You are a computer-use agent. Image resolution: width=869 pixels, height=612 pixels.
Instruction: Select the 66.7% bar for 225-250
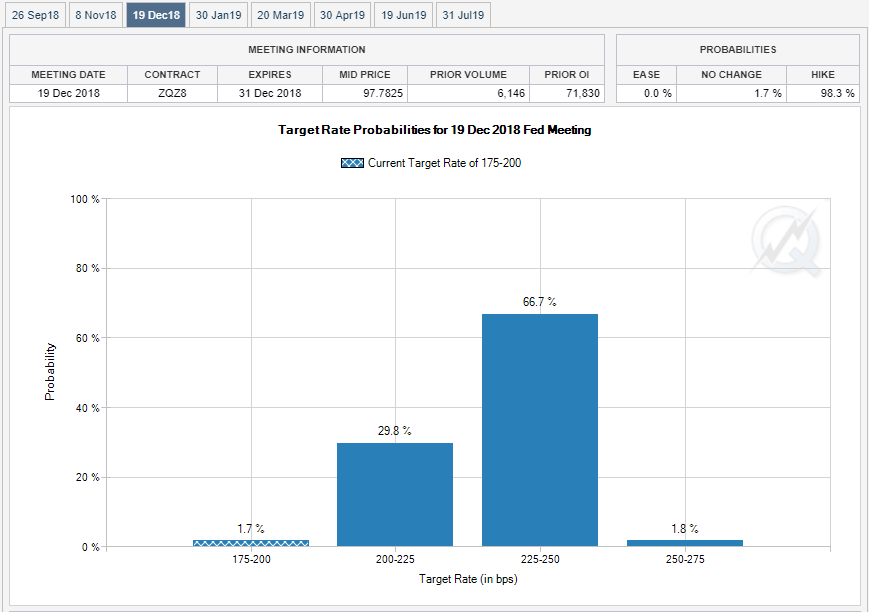540,430
